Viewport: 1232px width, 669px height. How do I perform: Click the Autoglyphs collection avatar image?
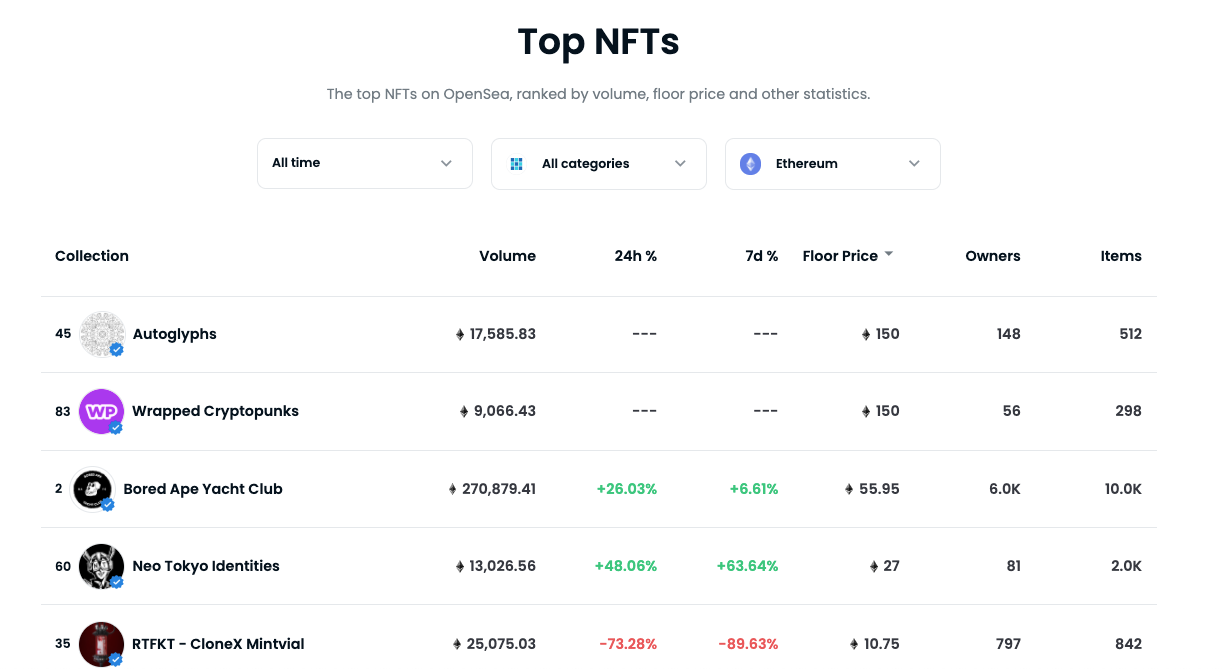[101, 333]
